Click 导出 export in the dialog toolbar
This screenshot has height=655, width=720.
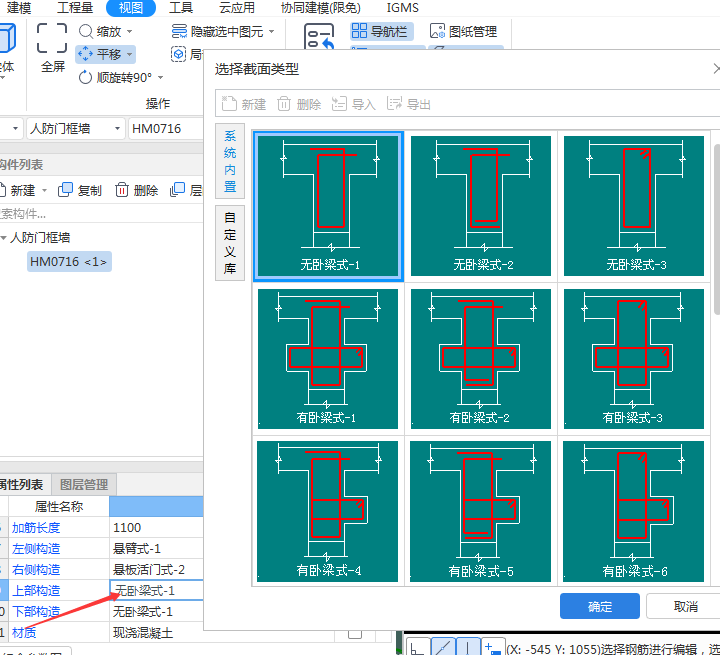pyautogui.click(x=409, y=104)
